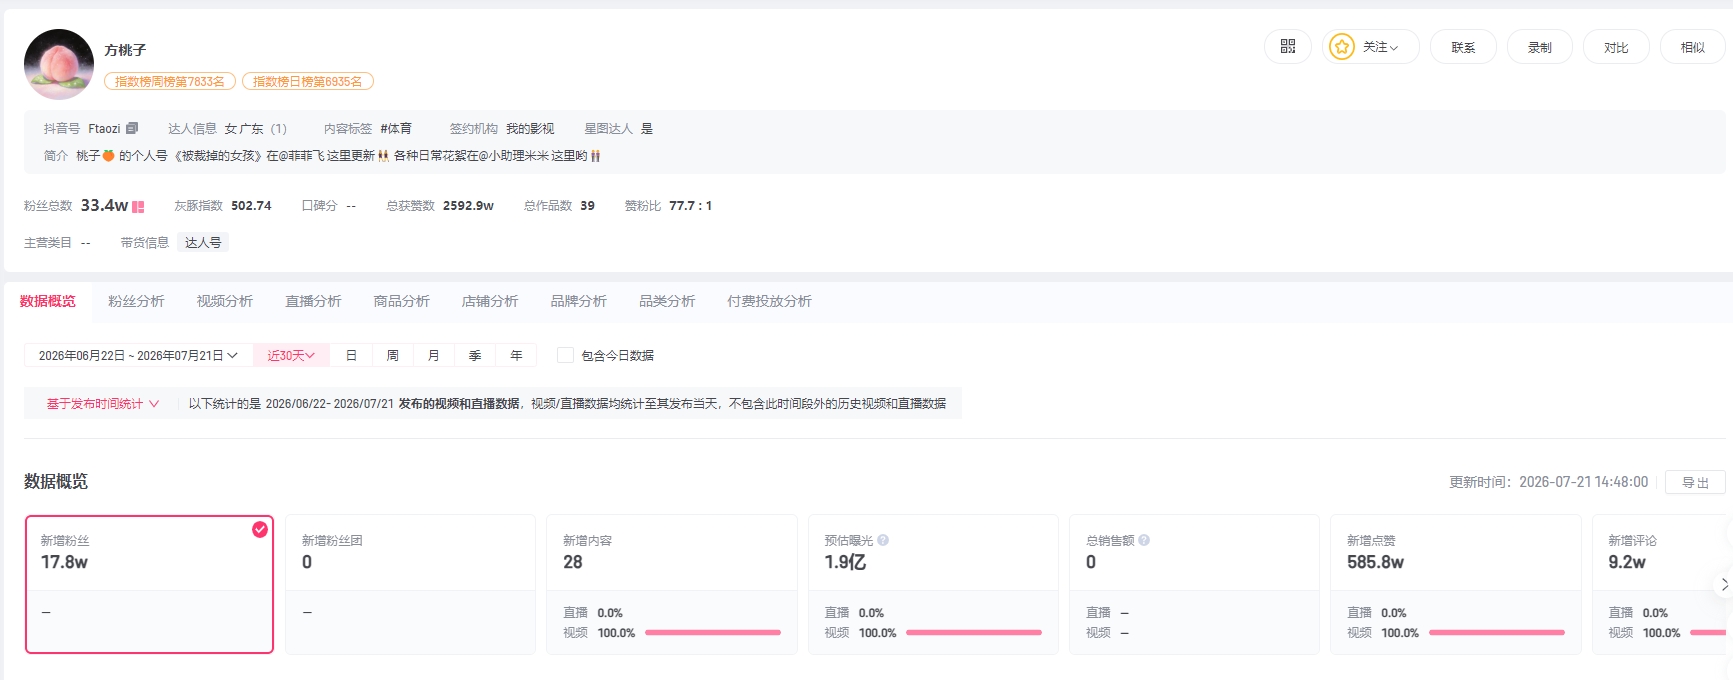Select the 新增粉丝 data card
This screenshot has height=680, width=1733.
click(149, 584)
